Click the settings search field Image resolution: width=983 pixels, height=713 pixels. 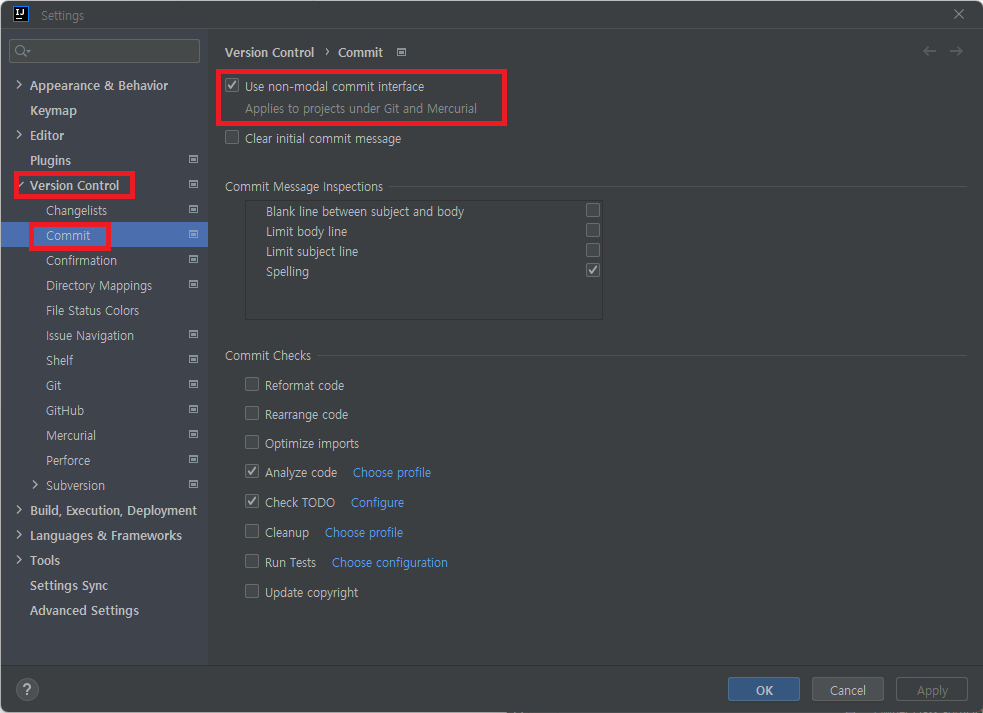click(104, 50)
